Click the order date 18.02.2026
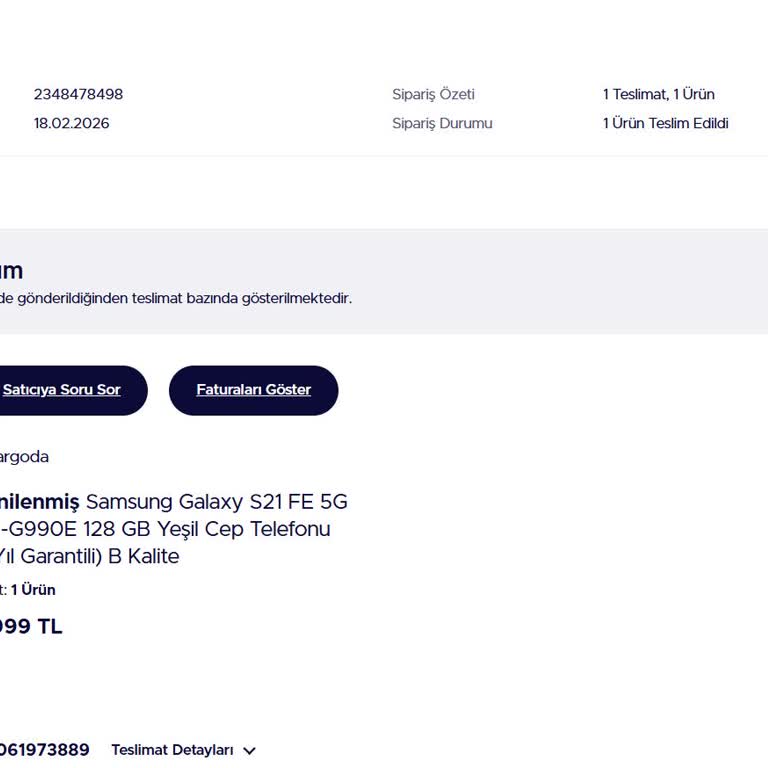The height and width of the screenshot is (768, 768). (x=71, y=123)
